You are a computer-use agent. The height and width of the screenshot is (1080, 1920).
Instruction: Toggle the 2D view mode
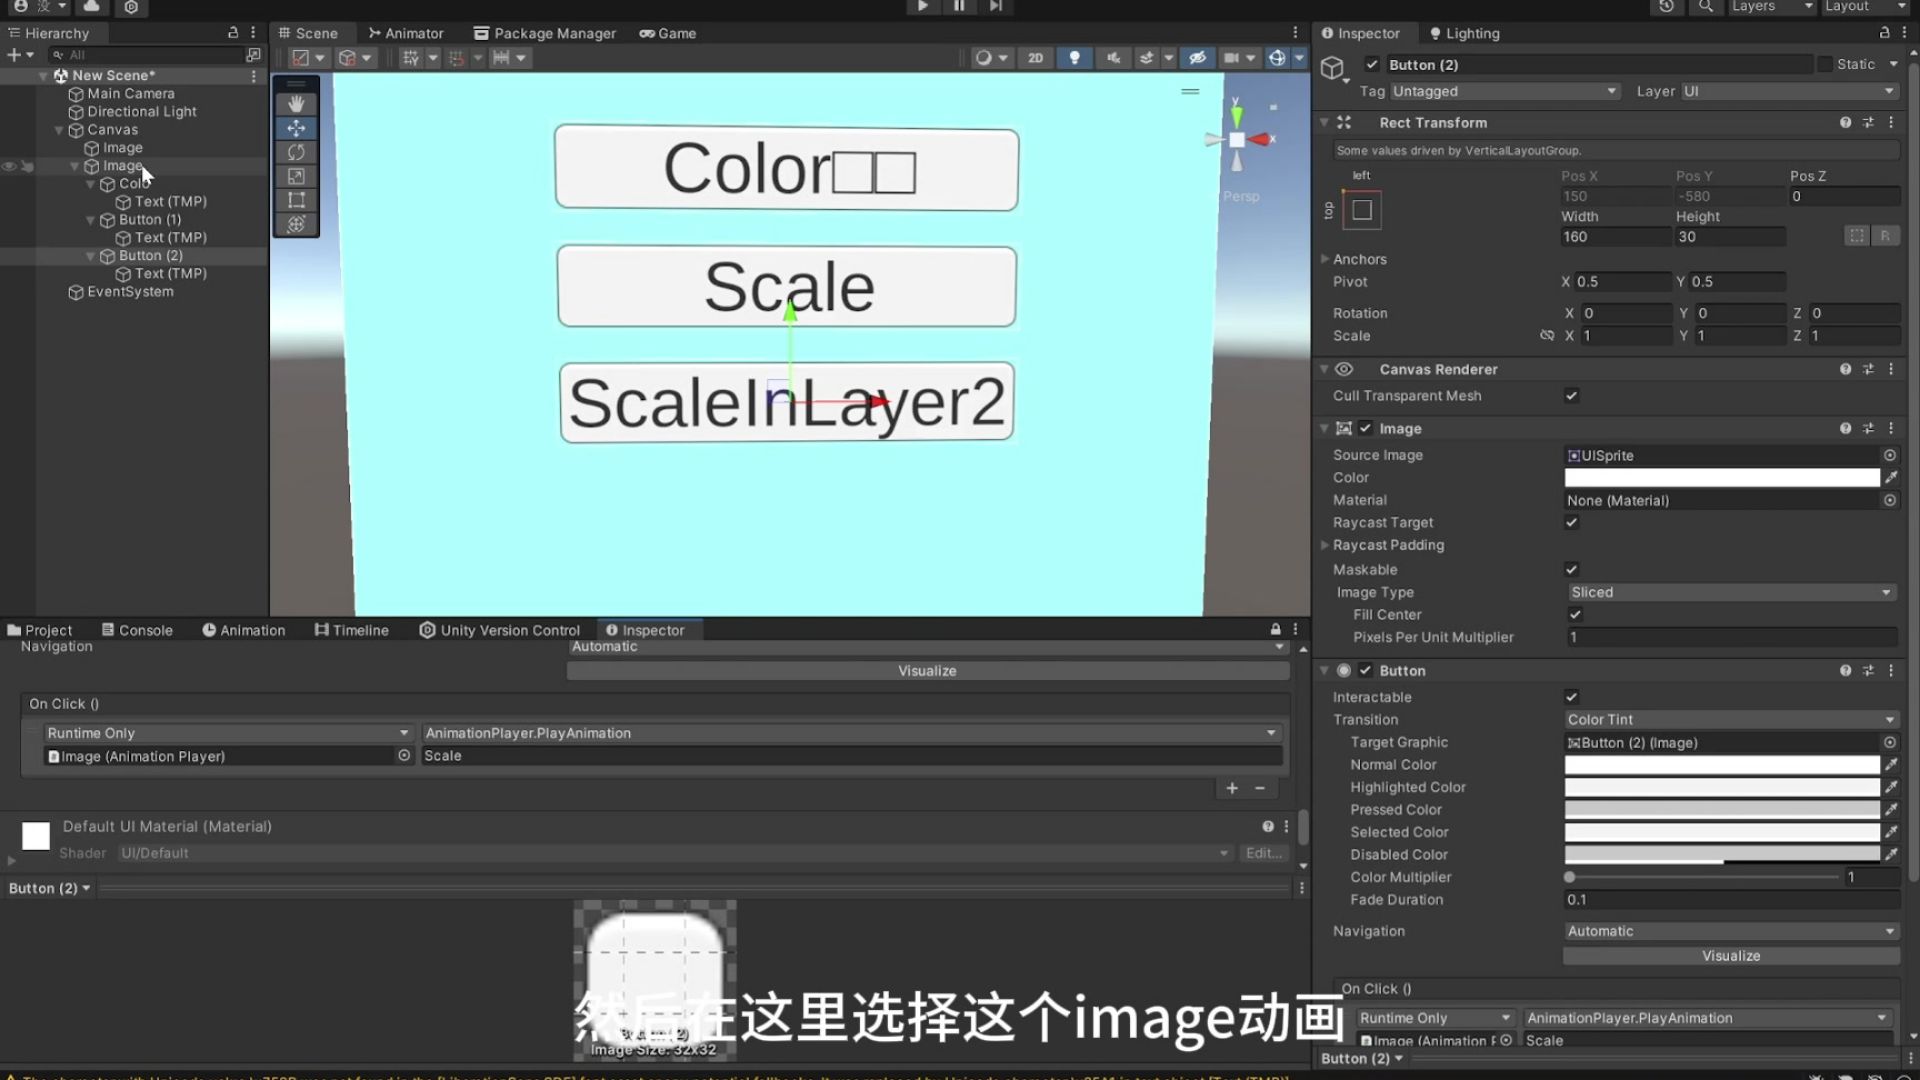(x=1035, y=58)
